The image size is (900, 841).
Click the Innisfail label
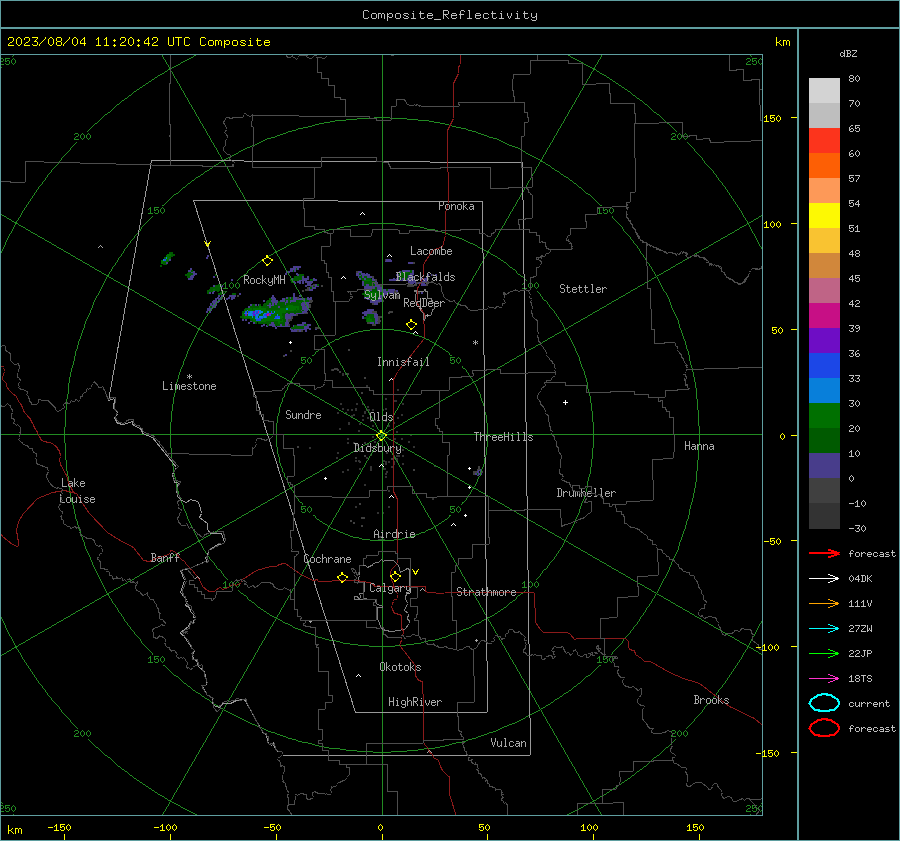pos(403,362)
